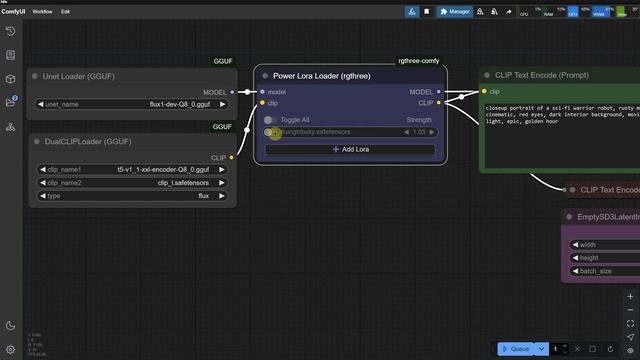Toggle link visibility eye icon
This screenshot has height=360, width=640.
[630, 351]
